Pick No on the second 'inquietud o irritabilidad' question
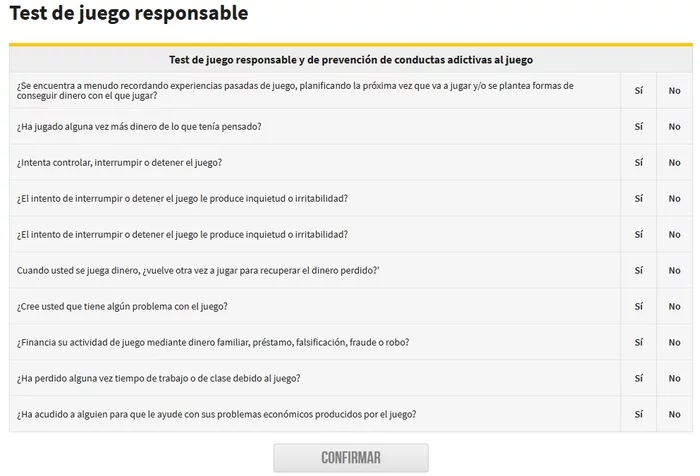 click(x=674, y=235)
